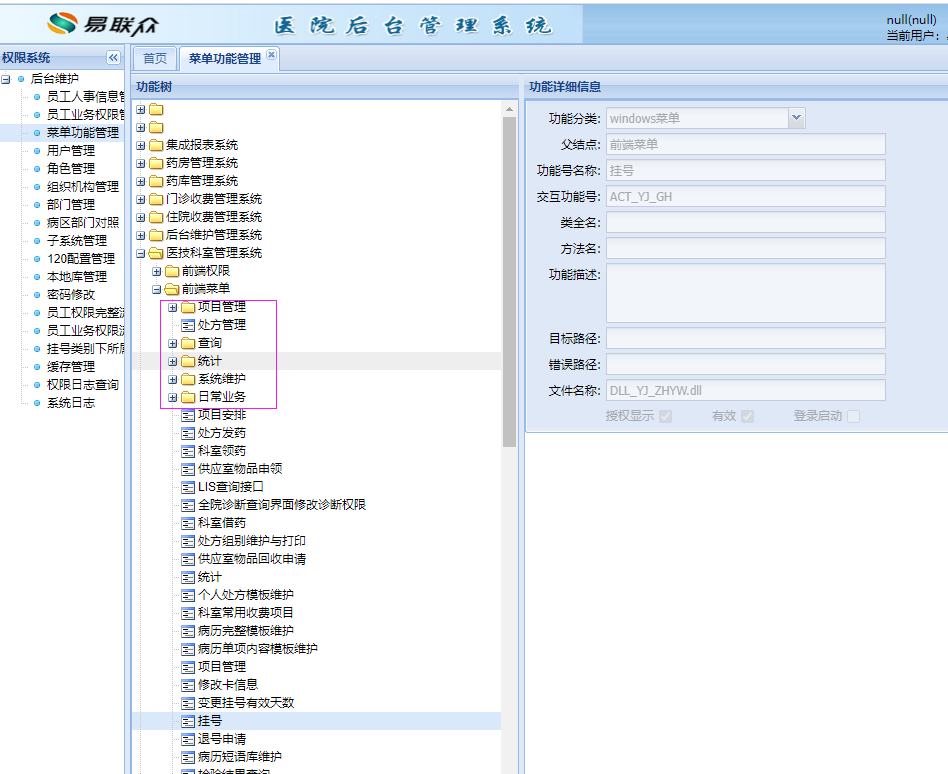
Task: Toggle the 授权显示 checkbox
Action: [x=666, y=416]
